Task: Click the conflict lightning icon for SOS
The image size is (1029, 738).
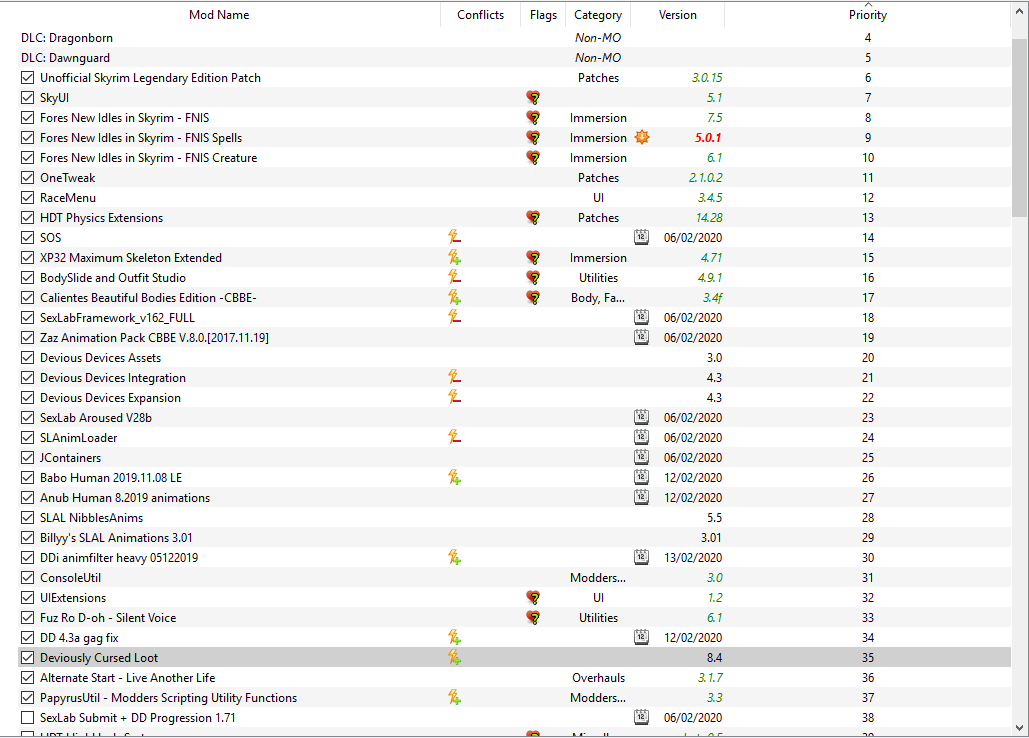Action: (454, 237)
